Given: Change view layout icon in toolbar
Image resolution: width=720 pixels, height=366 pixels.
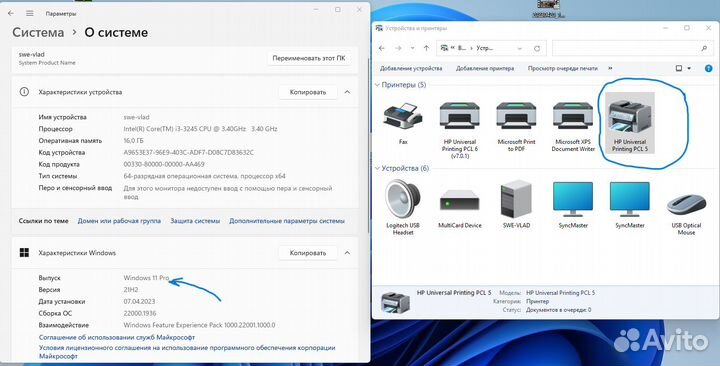Looking at the screenshot, I should 679,68.
